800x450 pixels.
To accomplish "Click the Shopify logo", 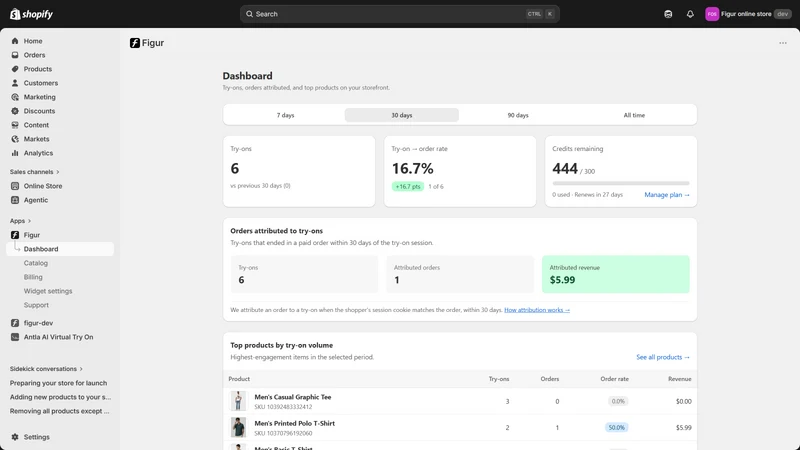I will [31, 14].
